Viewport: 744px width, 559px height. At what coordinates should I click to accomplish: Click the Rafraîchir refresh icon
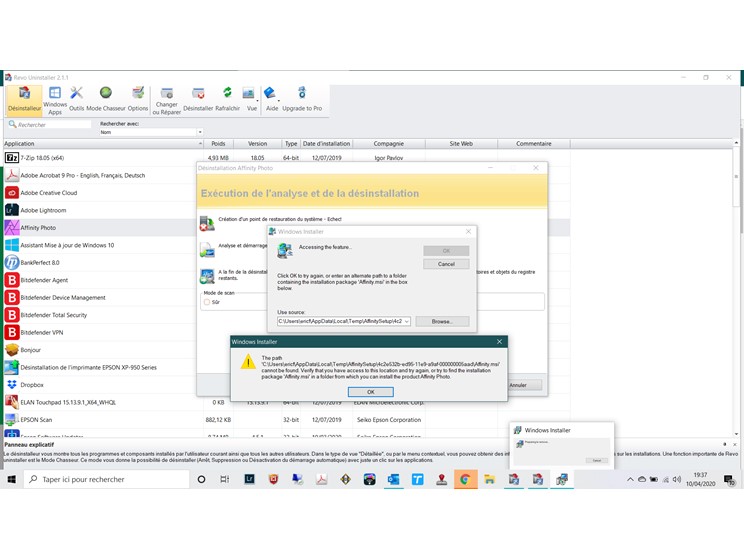point(227,100)
